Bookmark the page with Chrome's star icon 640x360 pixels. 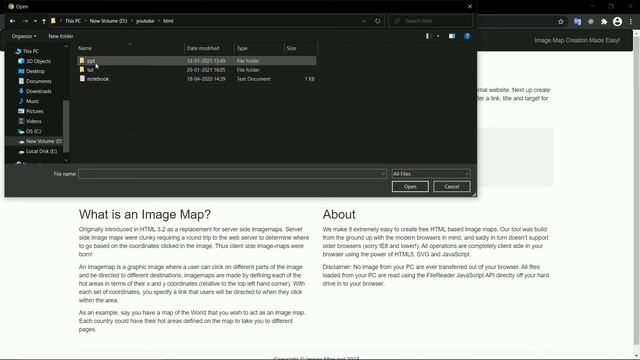click(x=561, y=22)
